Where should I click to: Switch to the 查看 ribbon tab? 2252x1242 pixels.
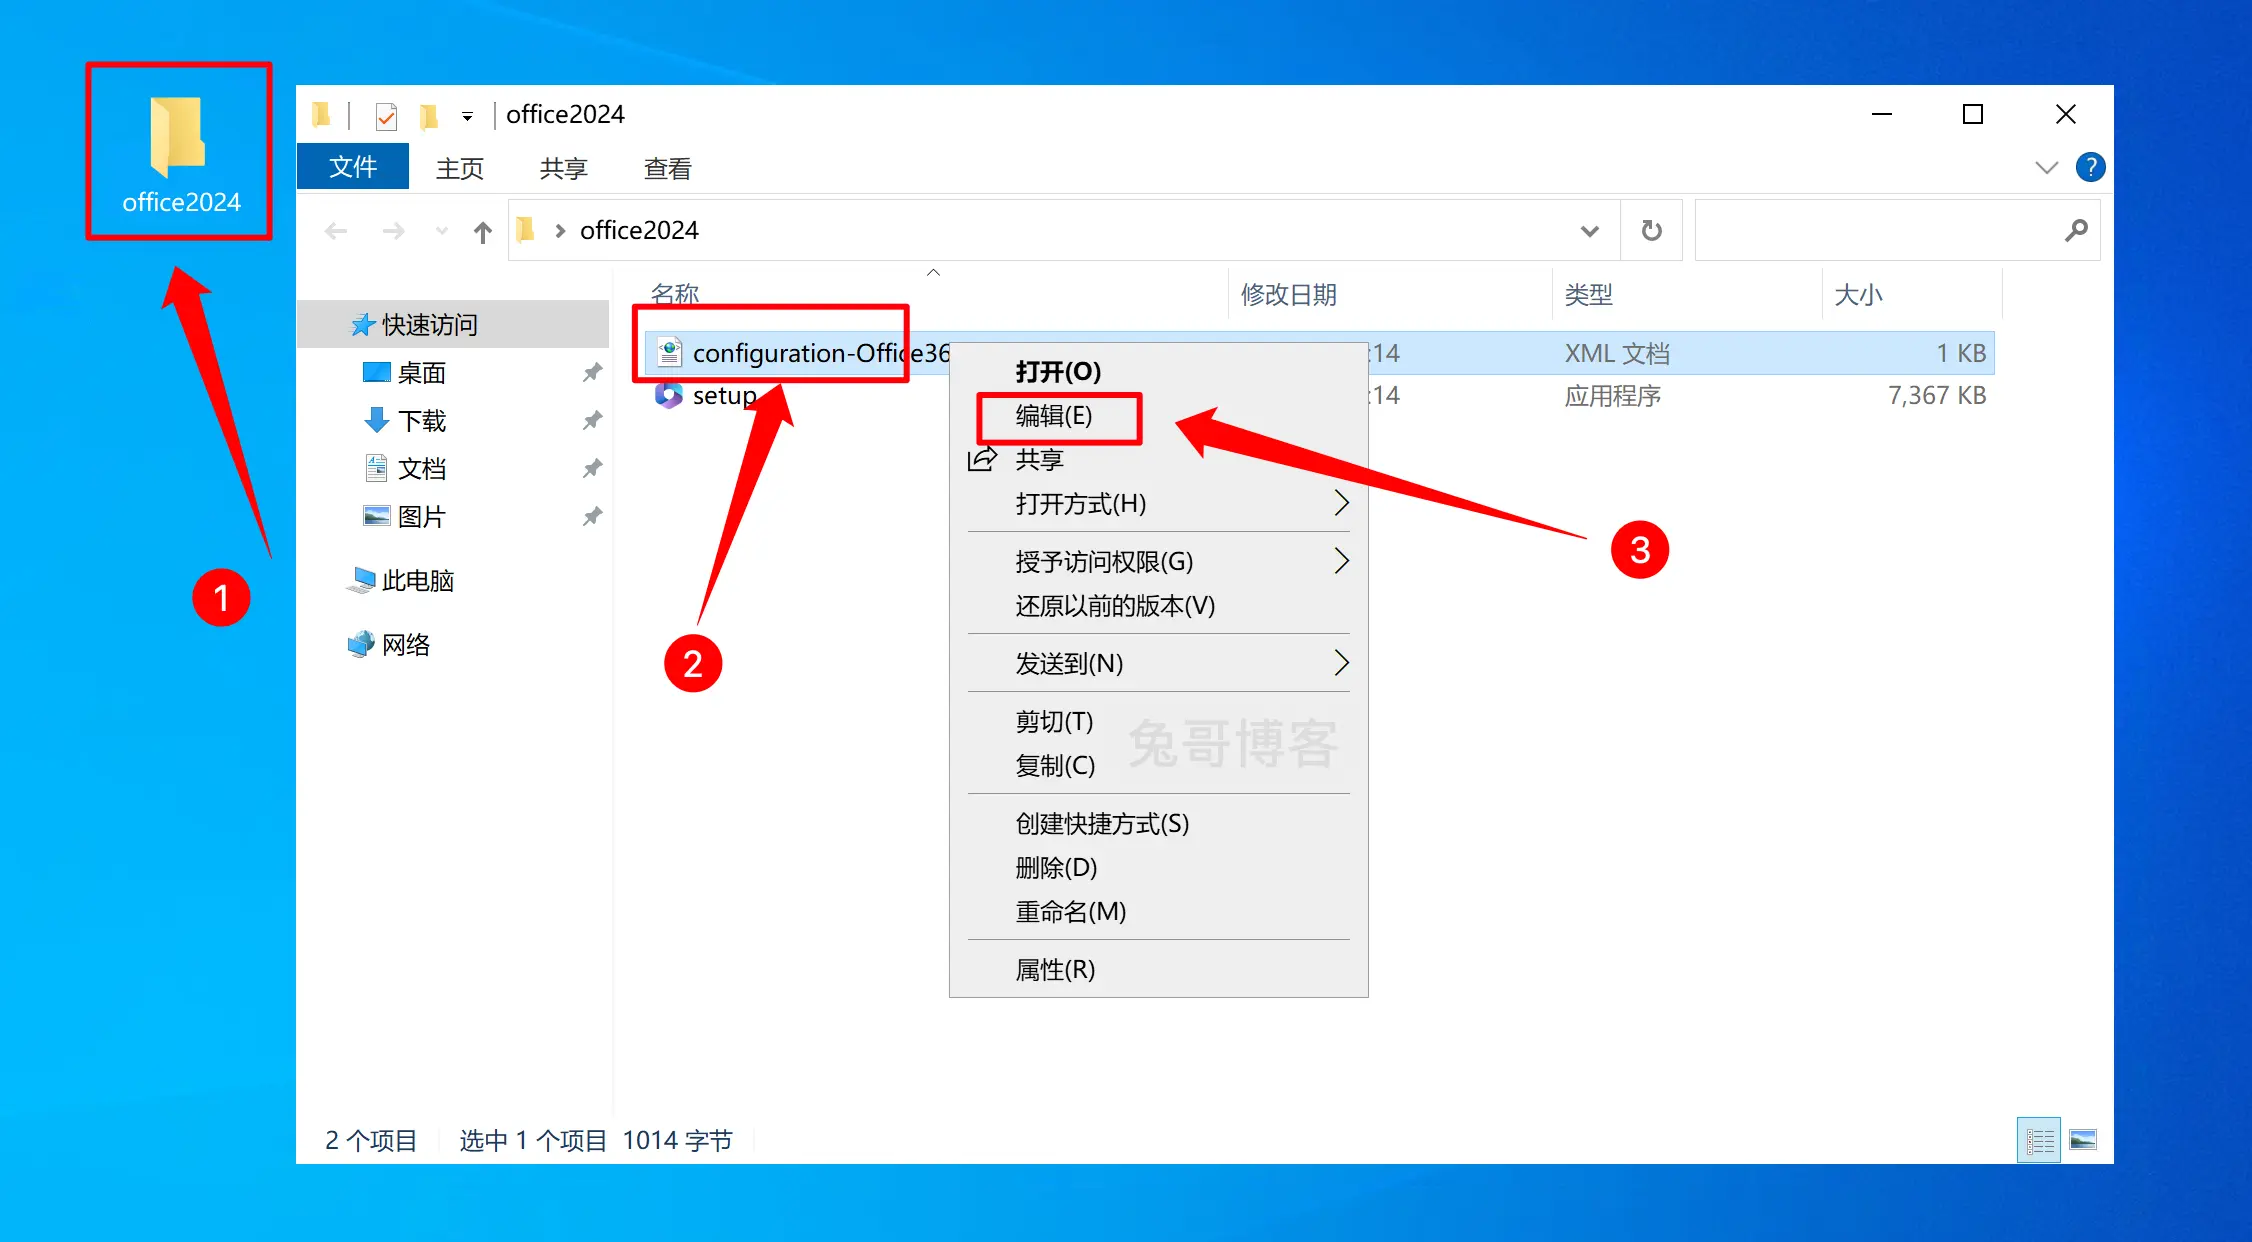(x=668, y=168)
